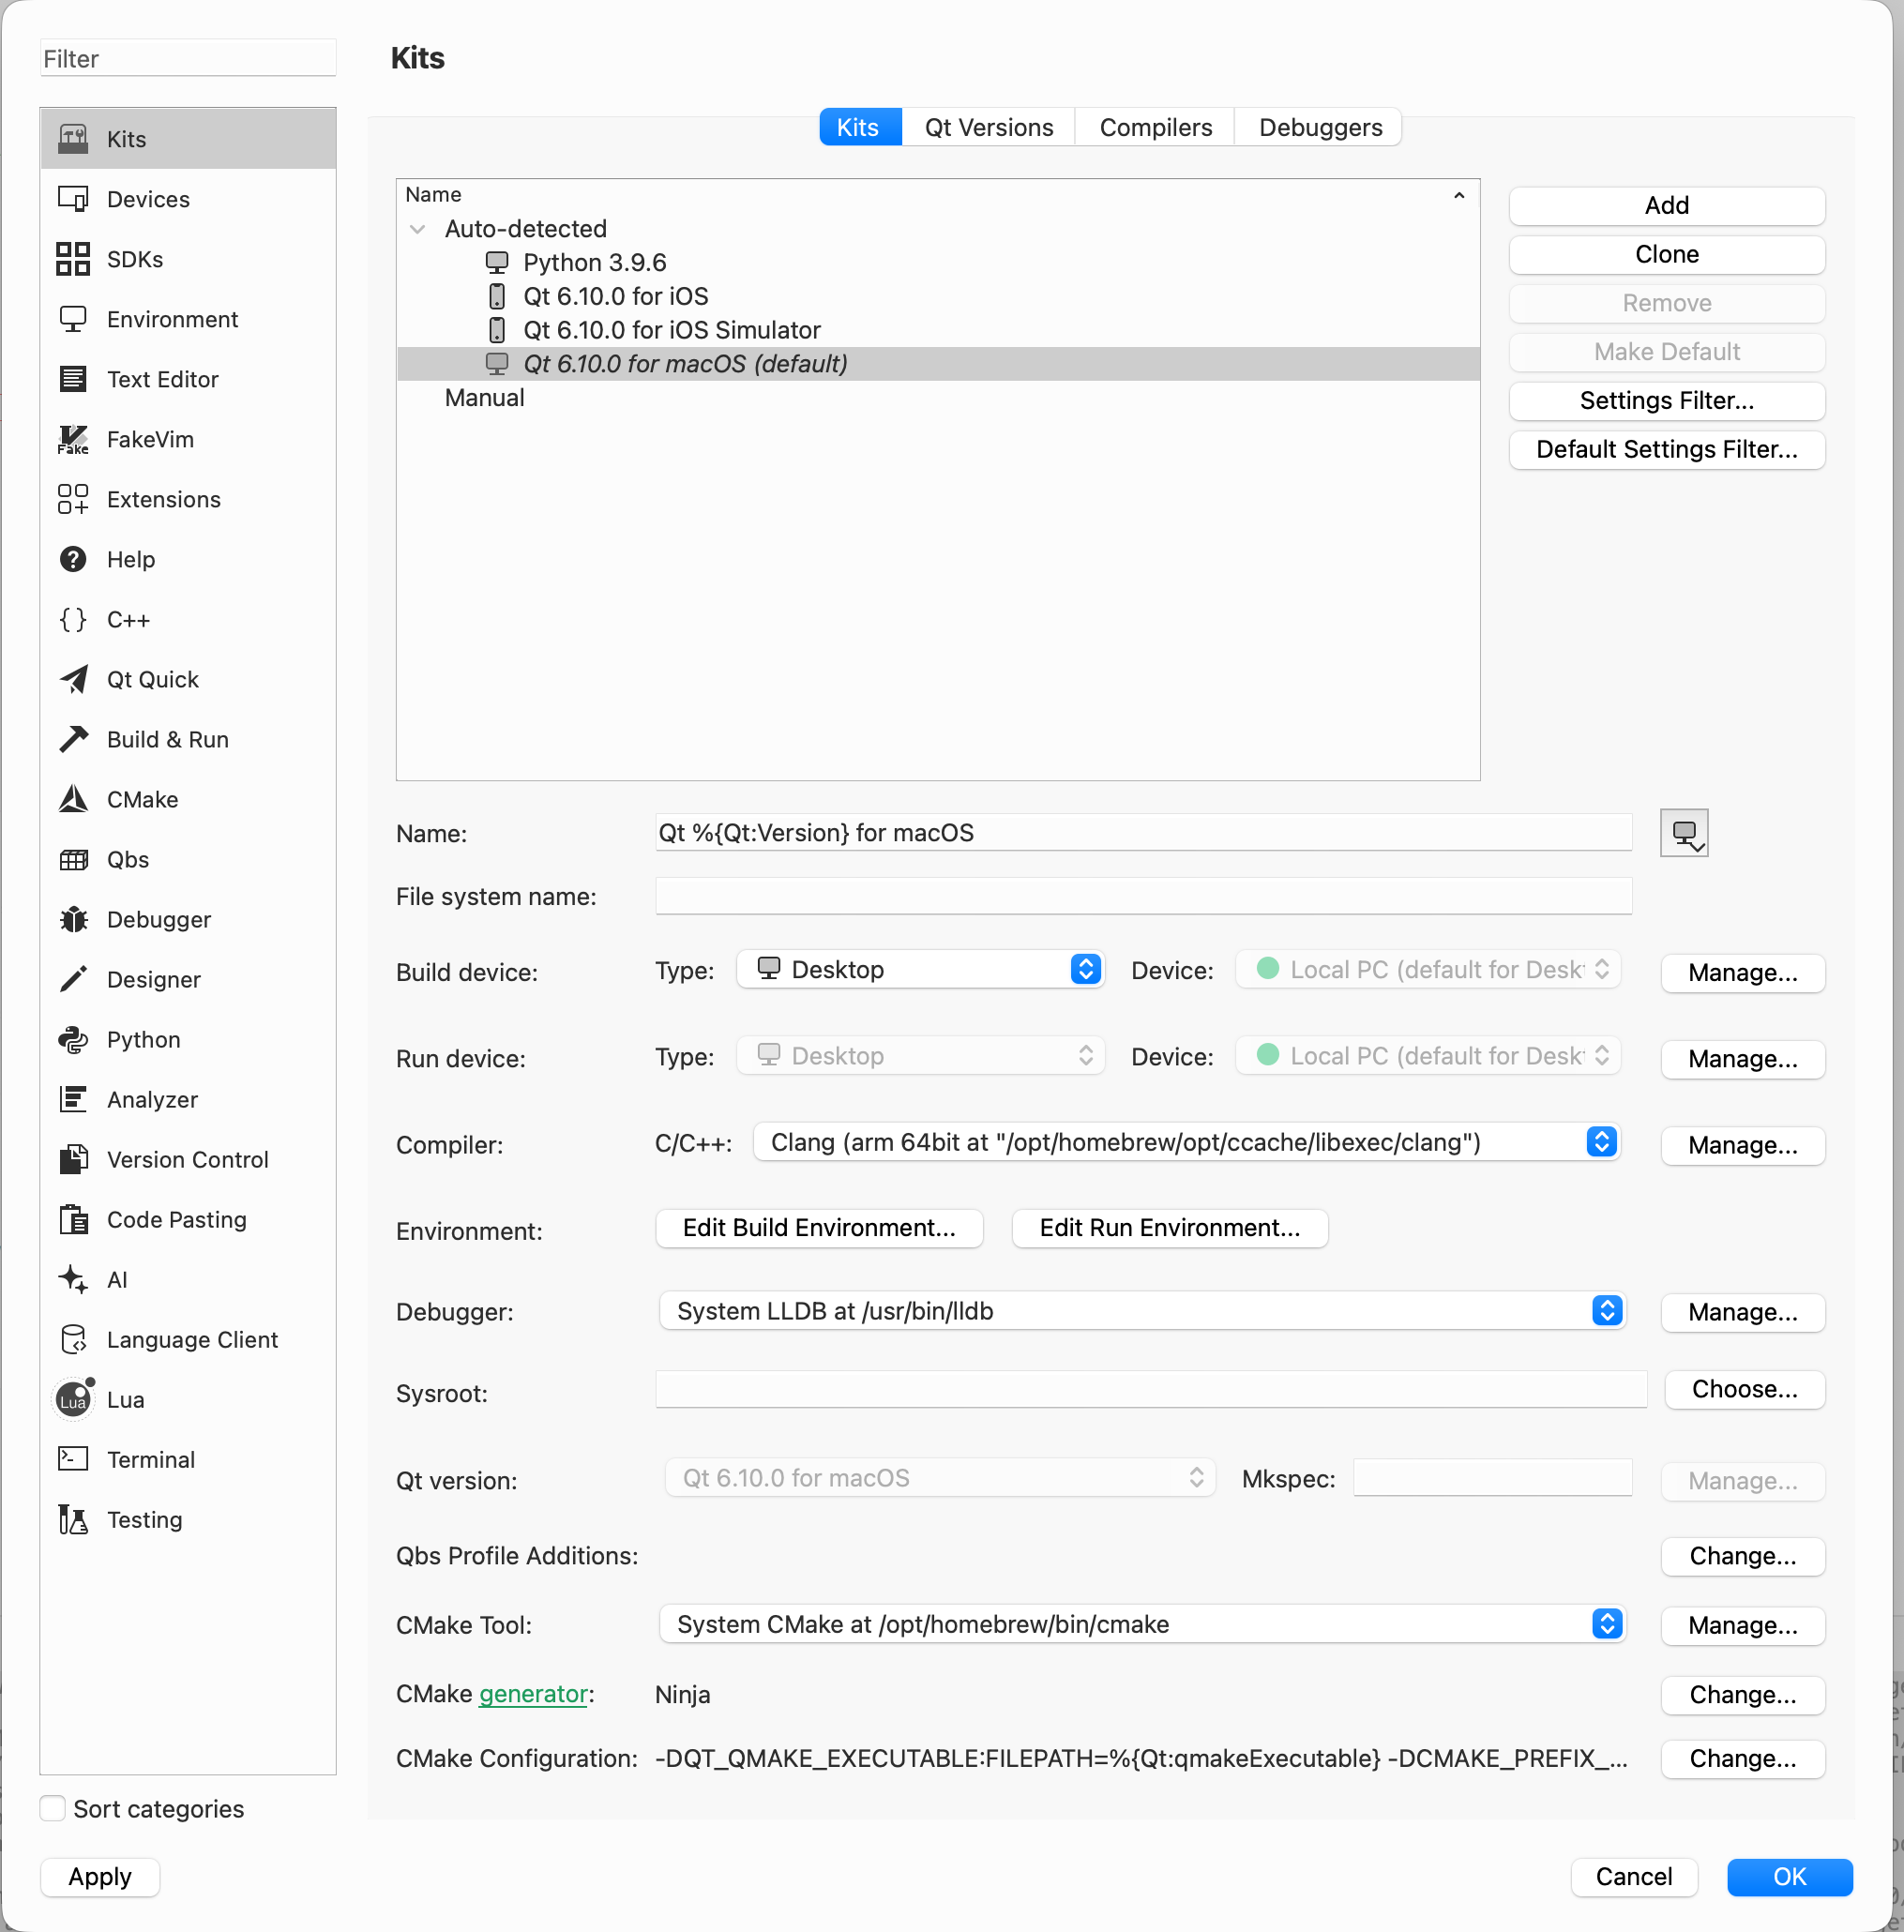Screen dimensions: 1904x1932
Task: Open the Designer pencil icon
Action: [x=73, y=979]
